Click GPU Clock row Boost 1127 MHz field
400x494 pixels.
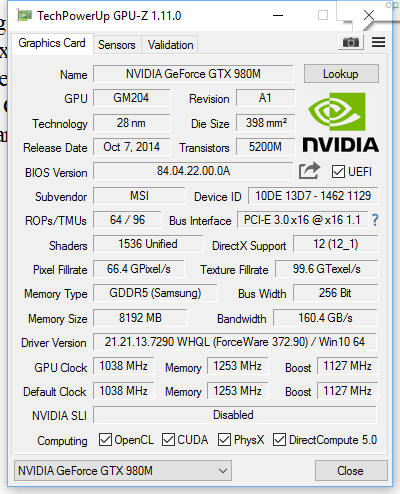coord(348,366)
